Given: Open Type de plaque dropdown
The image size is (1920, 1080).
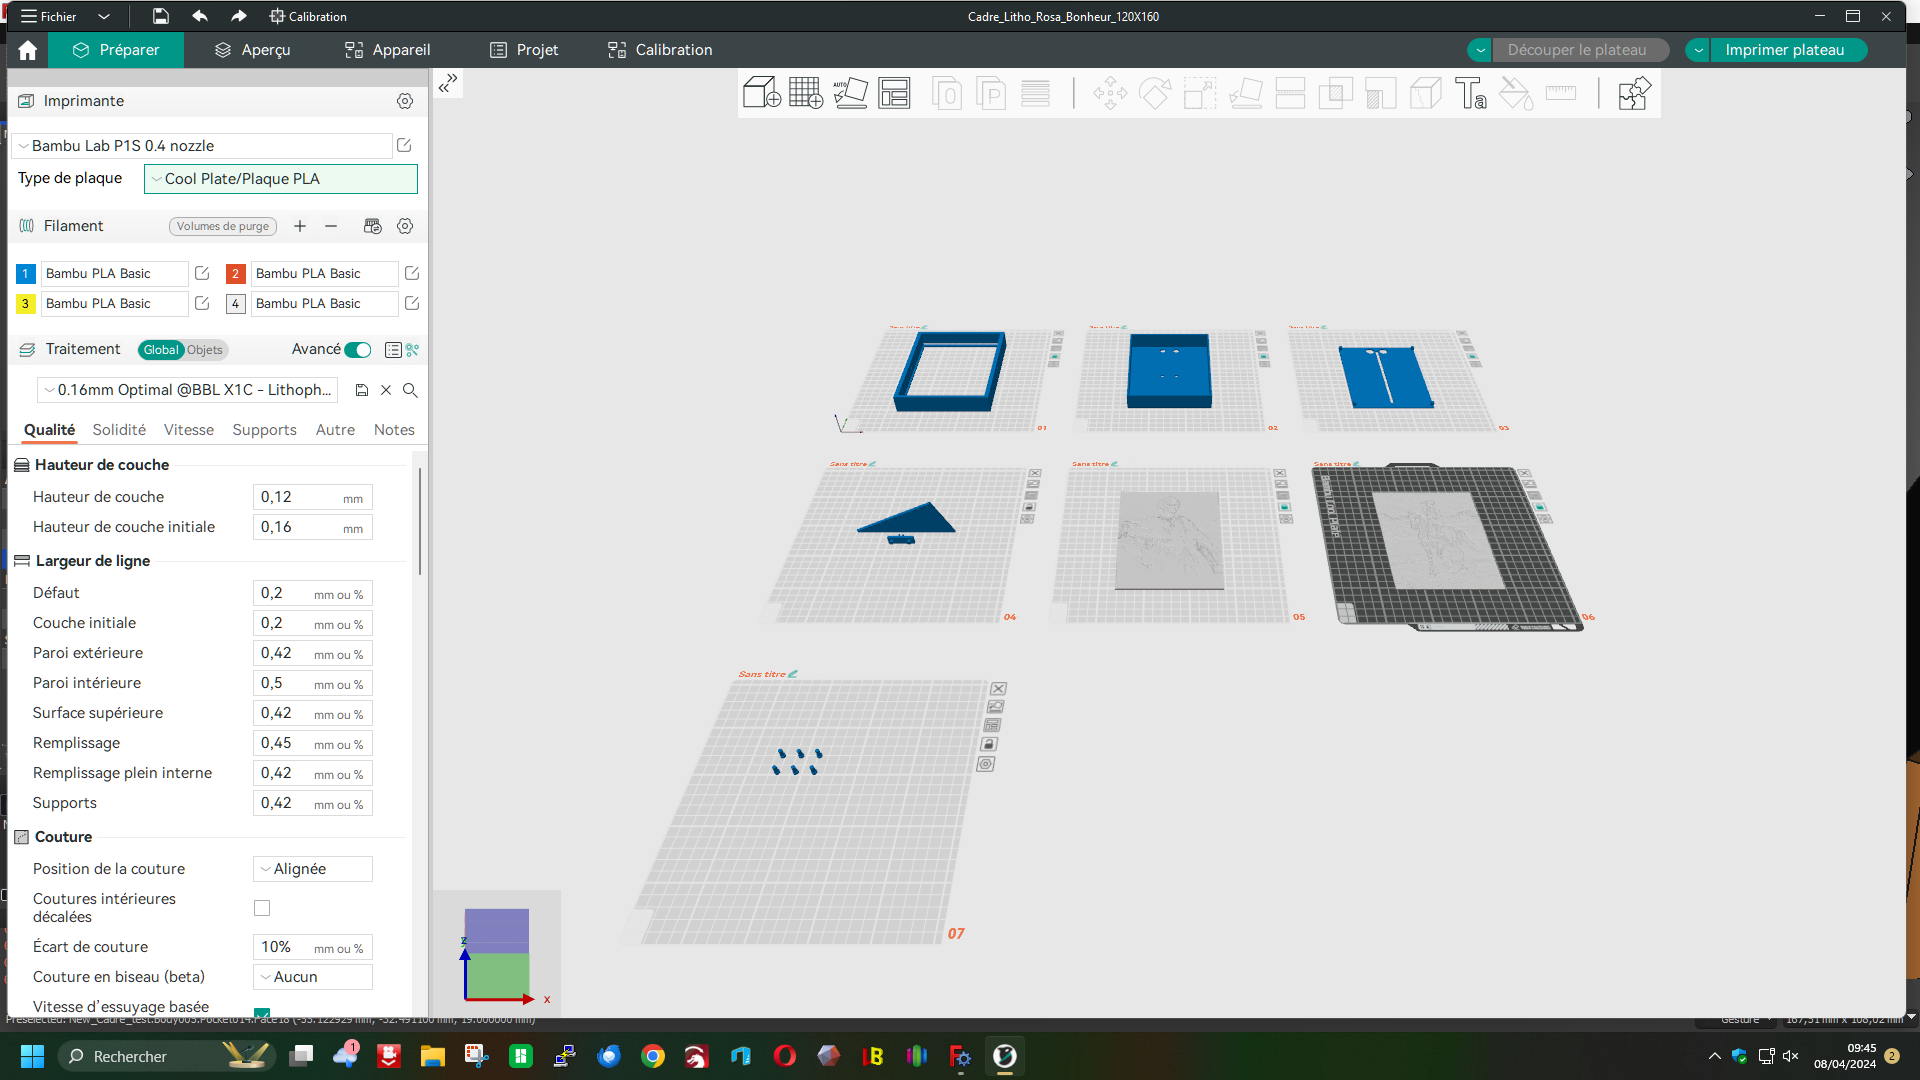Looking at the screenshot, I should point(281,179).
